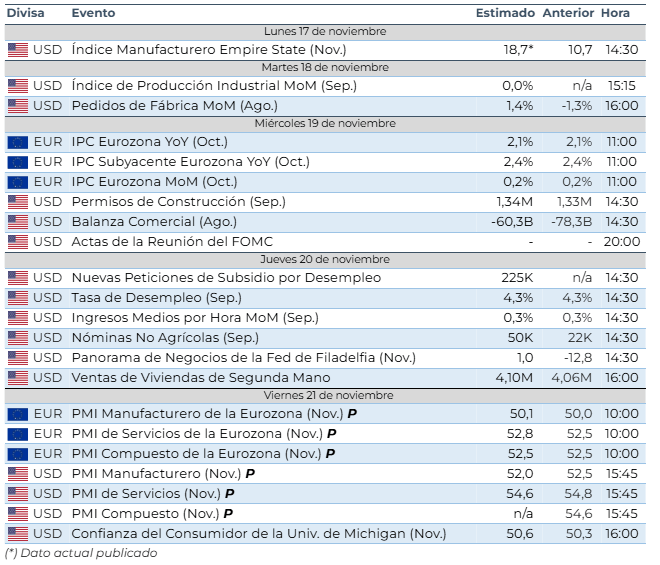Click the US flag beside Pedidos de Fábrica
The width and height of the screenshot is (660, 565).
click(18, 105)
